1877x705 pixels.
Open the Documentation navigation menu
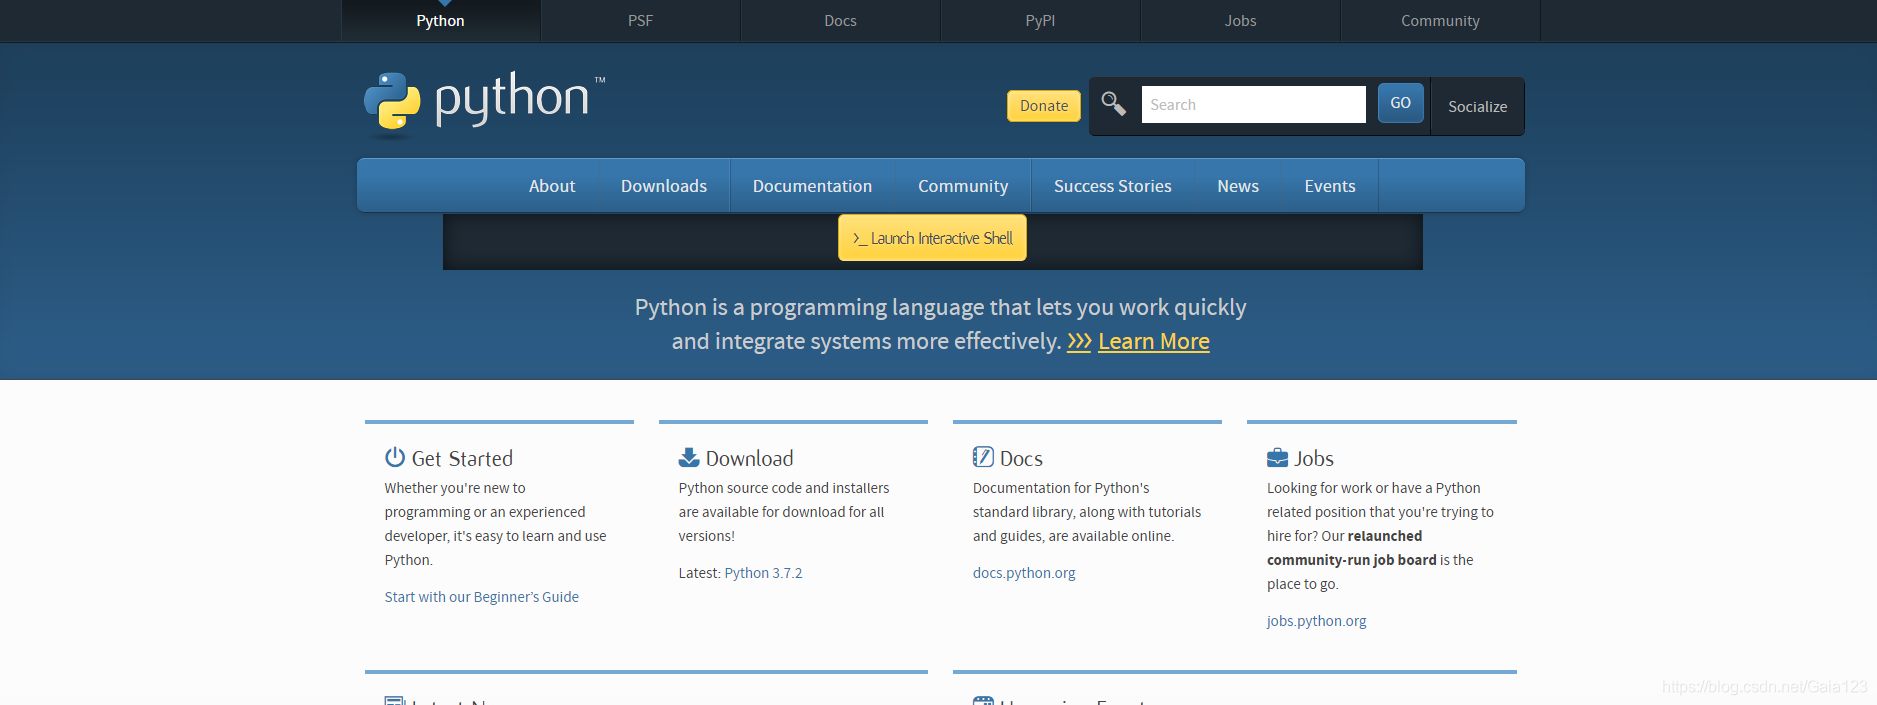812,186
